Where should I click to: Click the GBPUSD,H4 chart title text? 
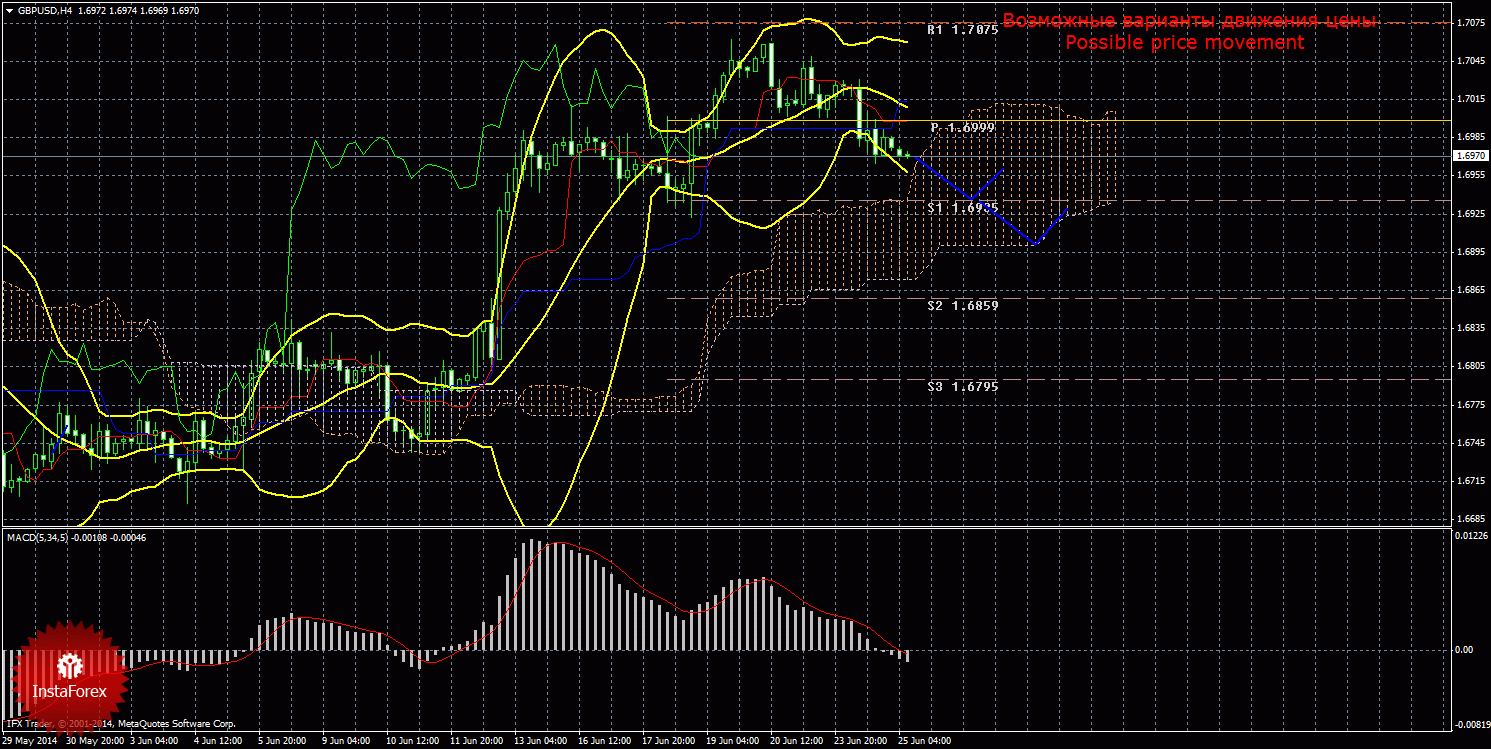click(x=43, y=9)
